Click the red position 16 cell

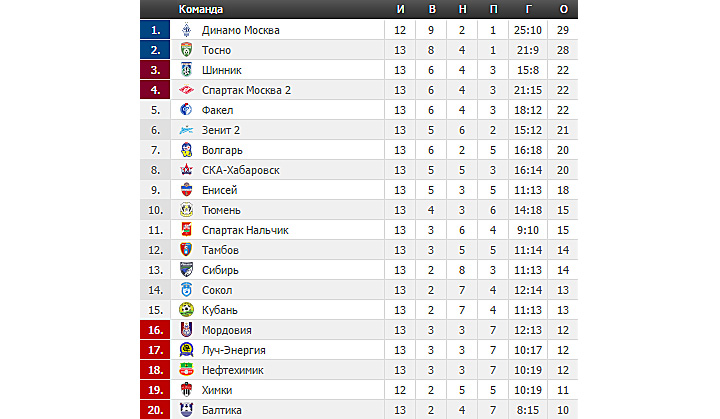coord(155,330)
